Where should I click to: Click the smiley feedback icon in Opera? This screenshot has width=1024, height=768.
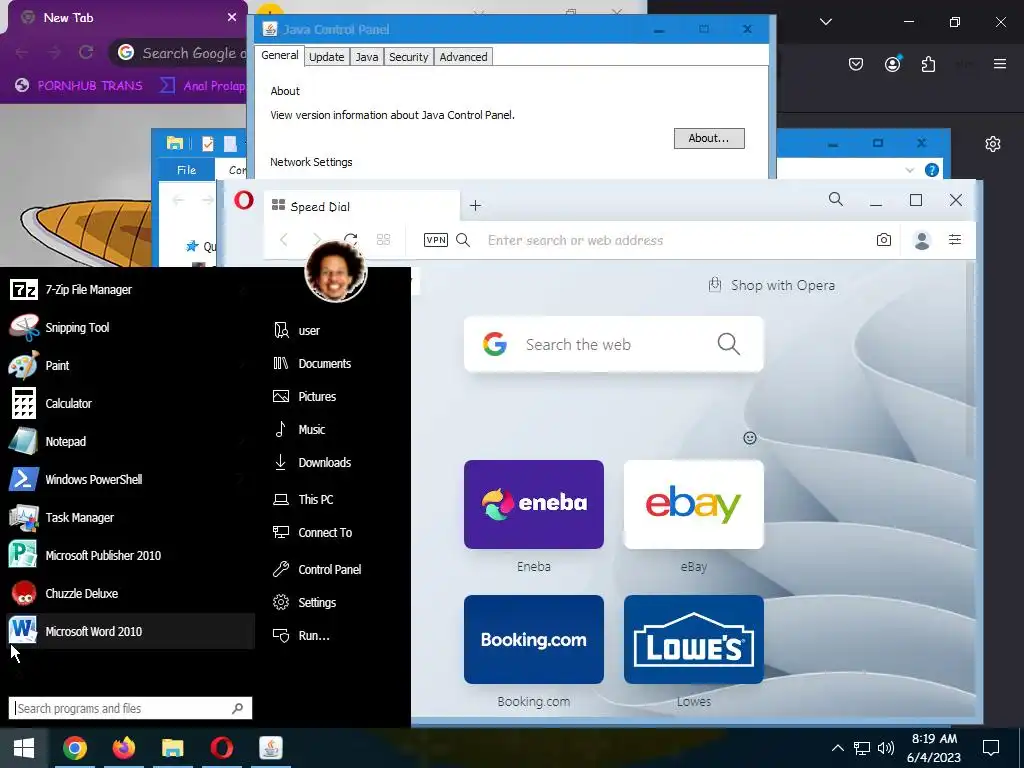750,438
